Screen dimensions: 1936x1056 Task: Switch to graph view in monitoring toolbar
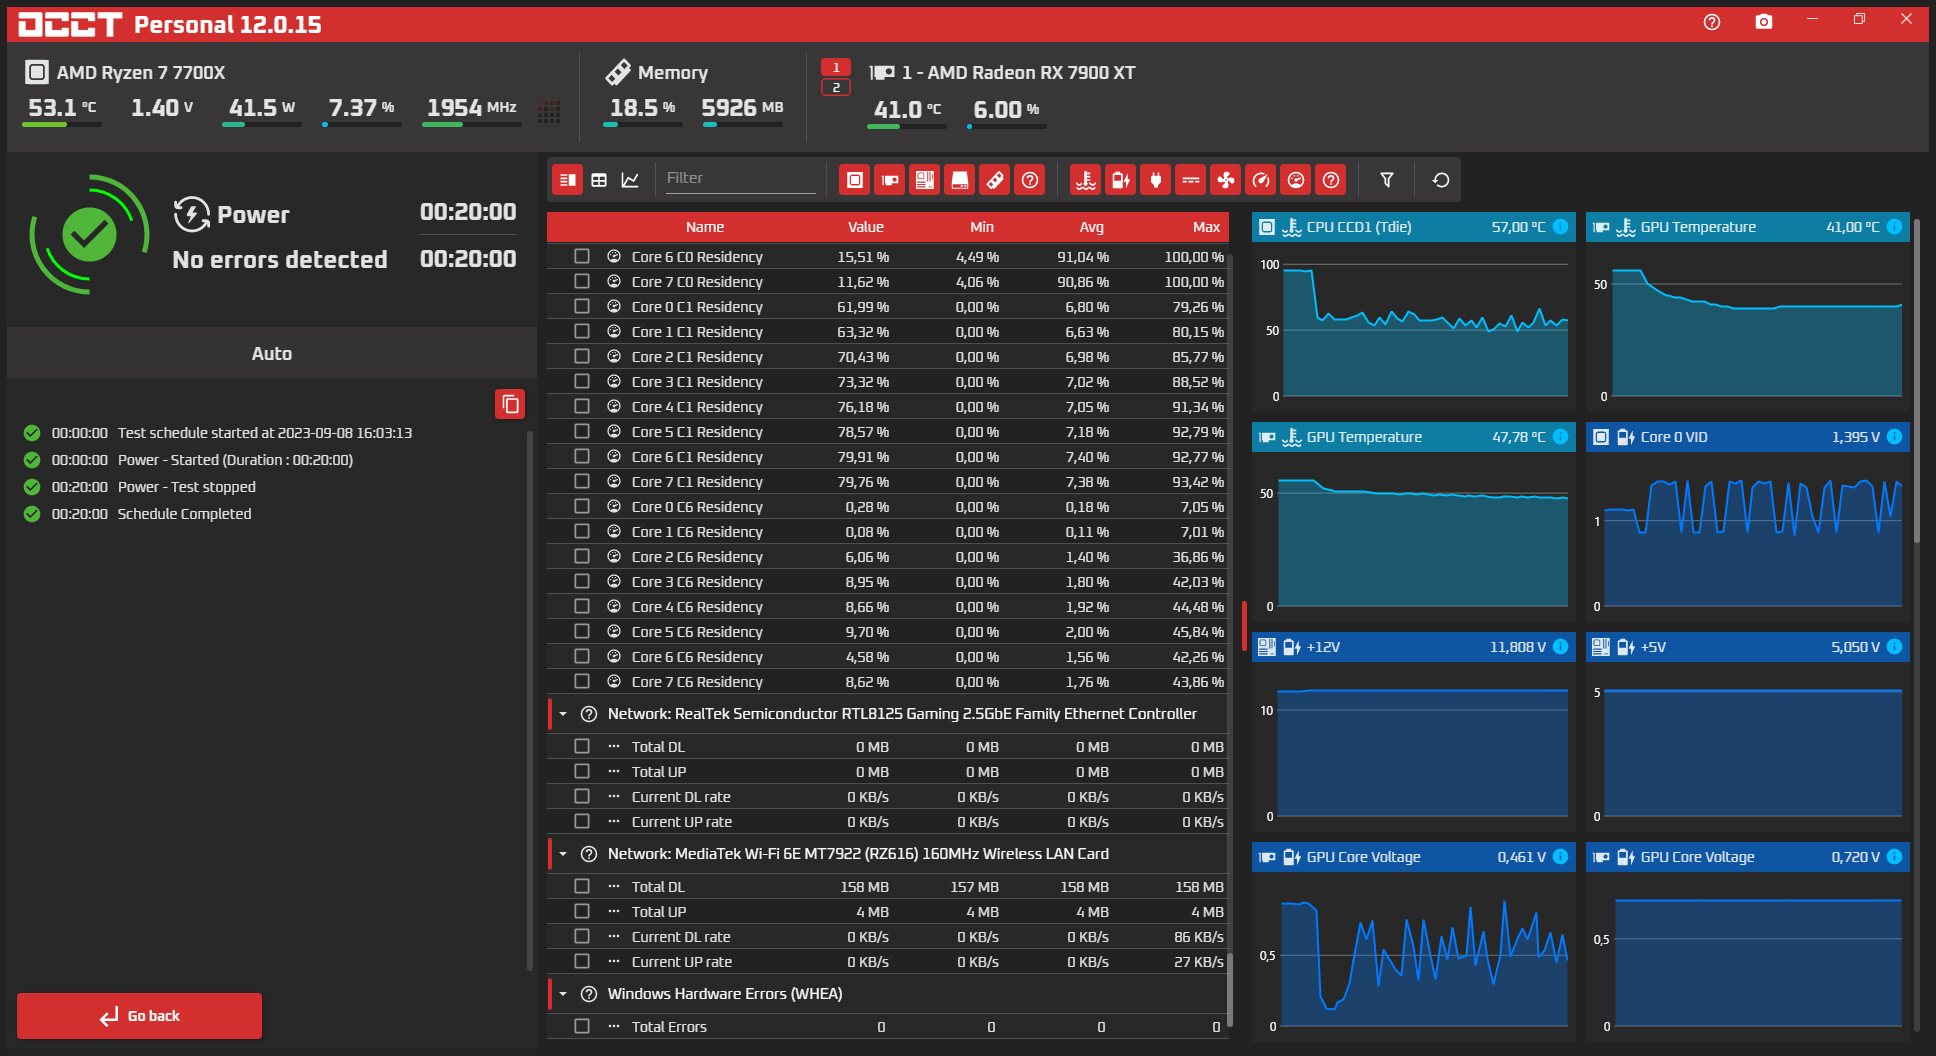[630, 180]
